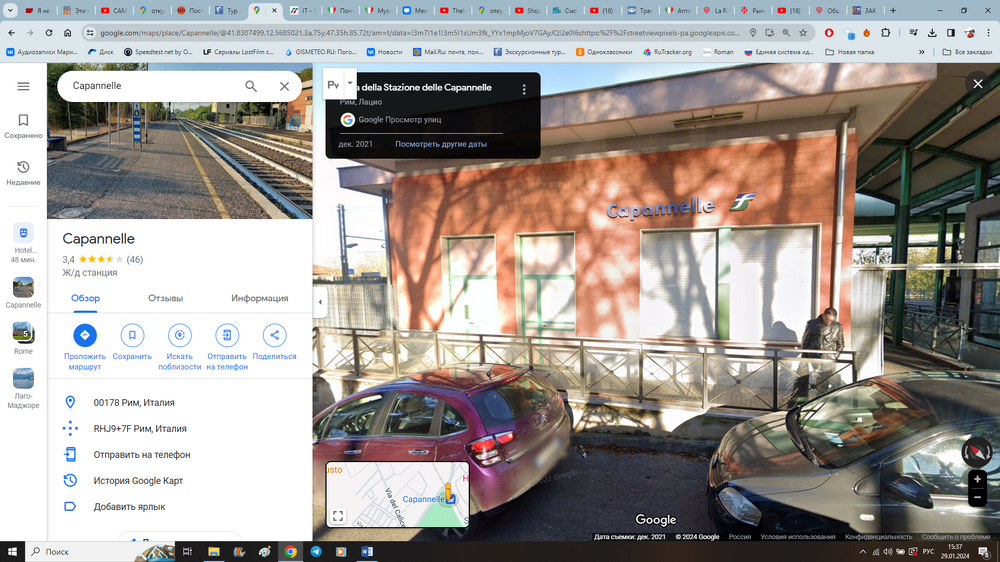The image size is (1000, 562).
Task: Copy the plus code RHJ9+7F row
Action: tap(180, 429)
